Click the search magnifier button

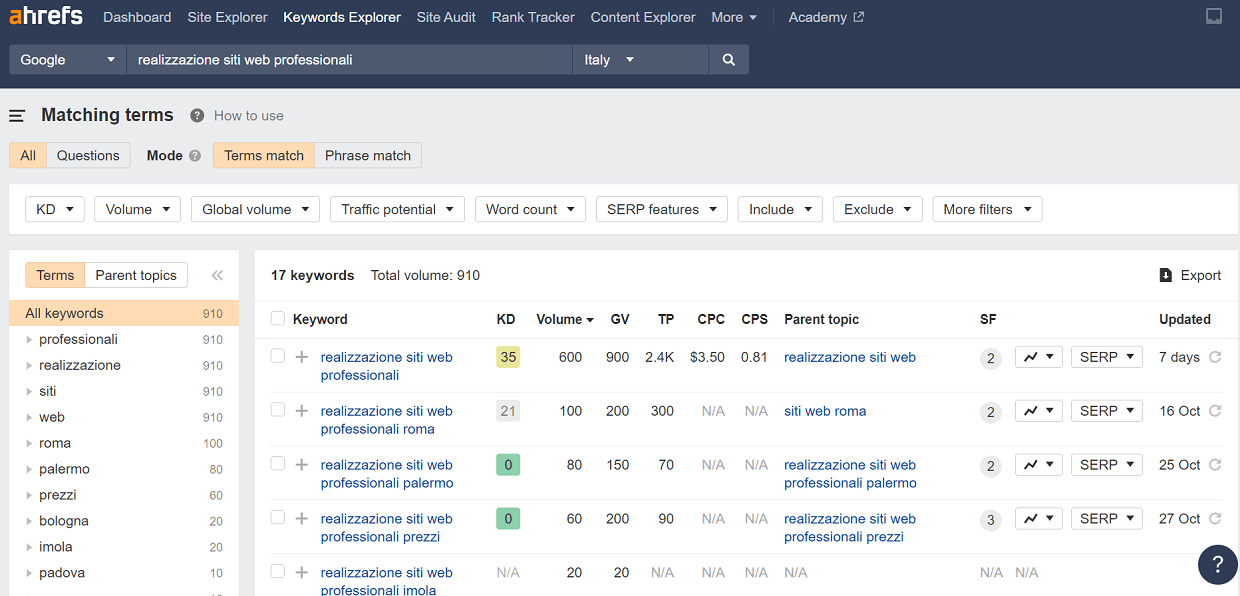point(728,60)
